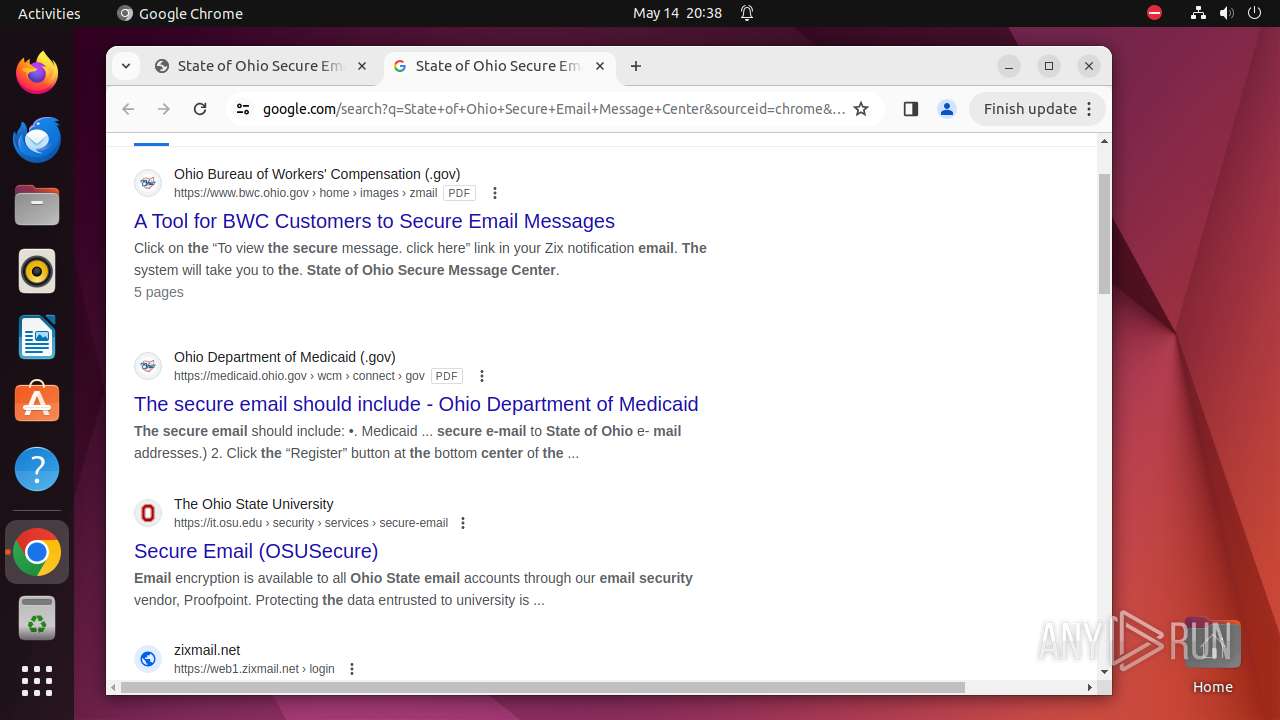Open notifications bell in top bar
Image resolution: width=1280 pixels, height=720 pixels.
click(x=747, y=13)
